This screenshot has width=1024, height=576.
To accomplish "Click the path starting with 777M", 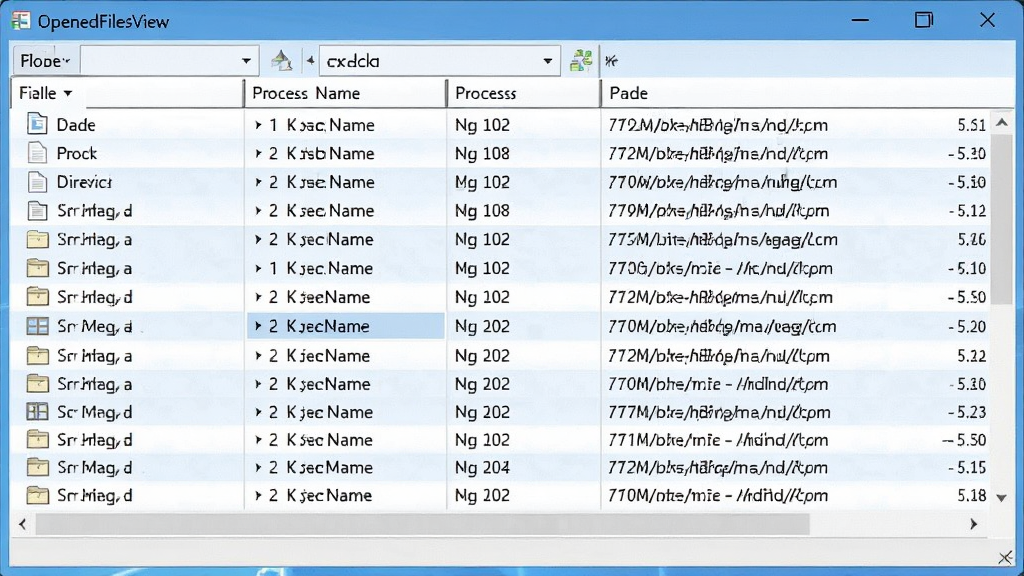I will pyautogui.click(x=719, y=412).
